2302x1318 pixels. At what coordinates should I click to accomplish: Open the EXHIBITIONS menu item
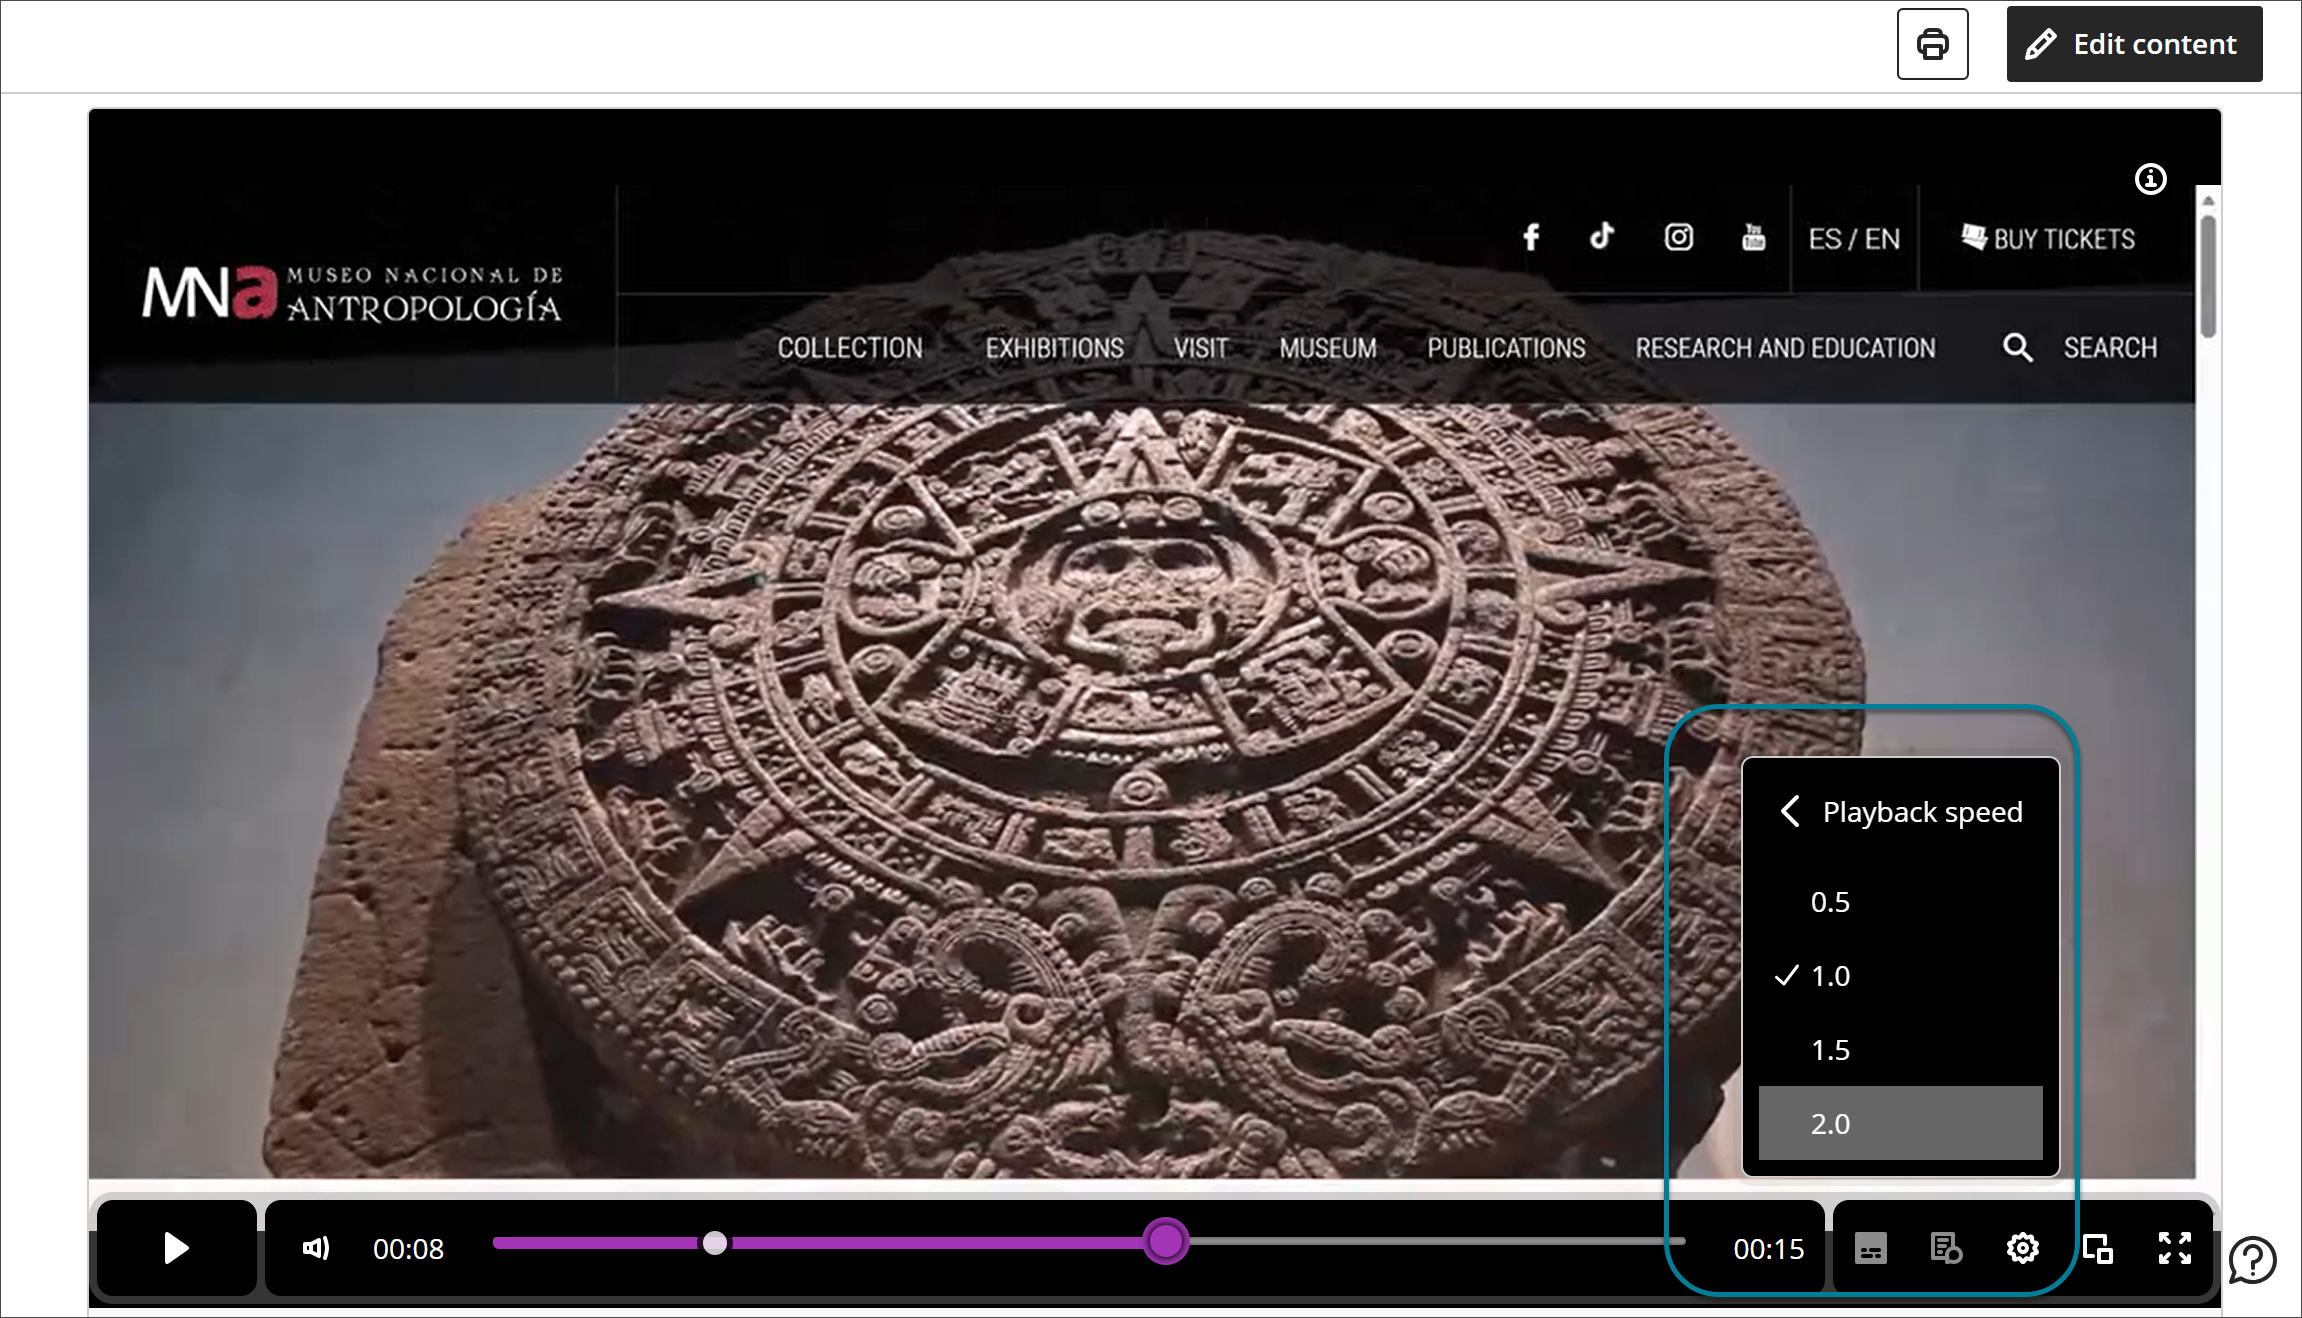pos(1054,348)
